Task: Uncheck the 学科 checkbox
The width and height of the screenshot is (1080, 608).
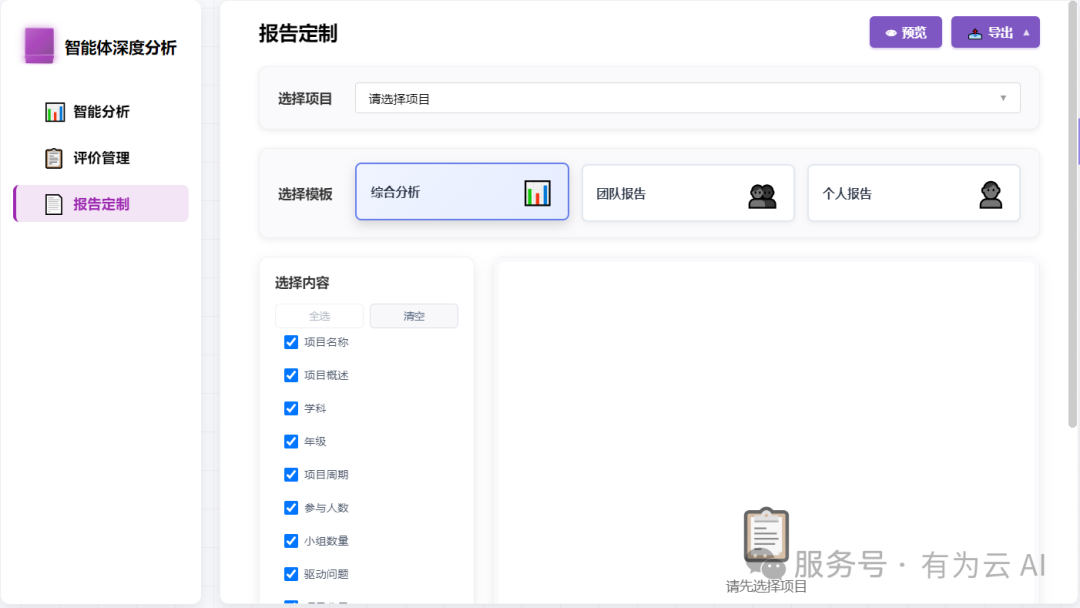Action: click(x=290, y=408)
